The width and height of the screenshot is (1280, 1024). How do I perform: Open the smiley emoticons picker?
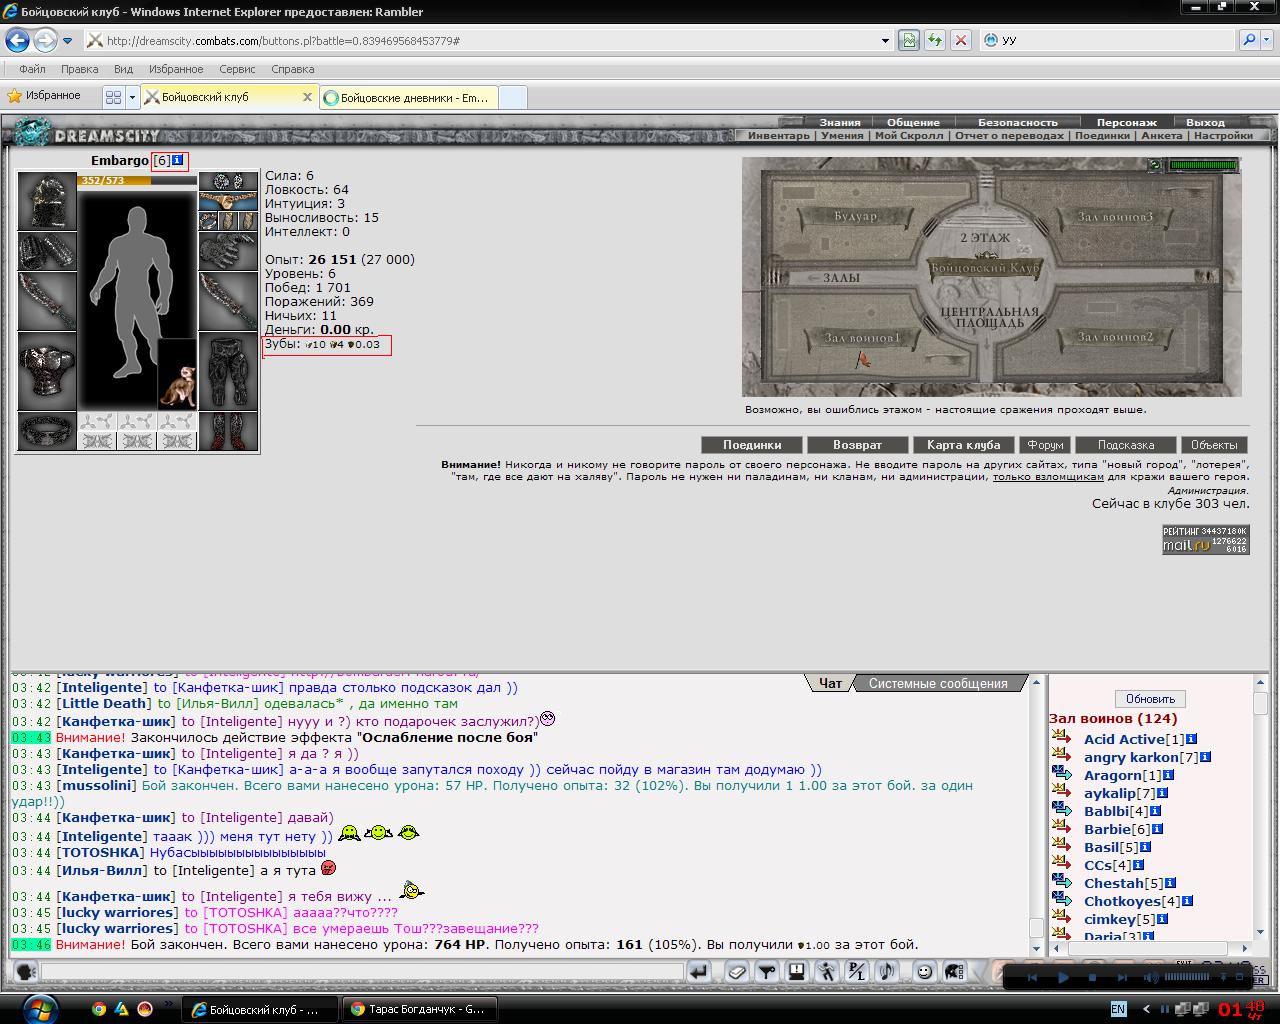925,971
